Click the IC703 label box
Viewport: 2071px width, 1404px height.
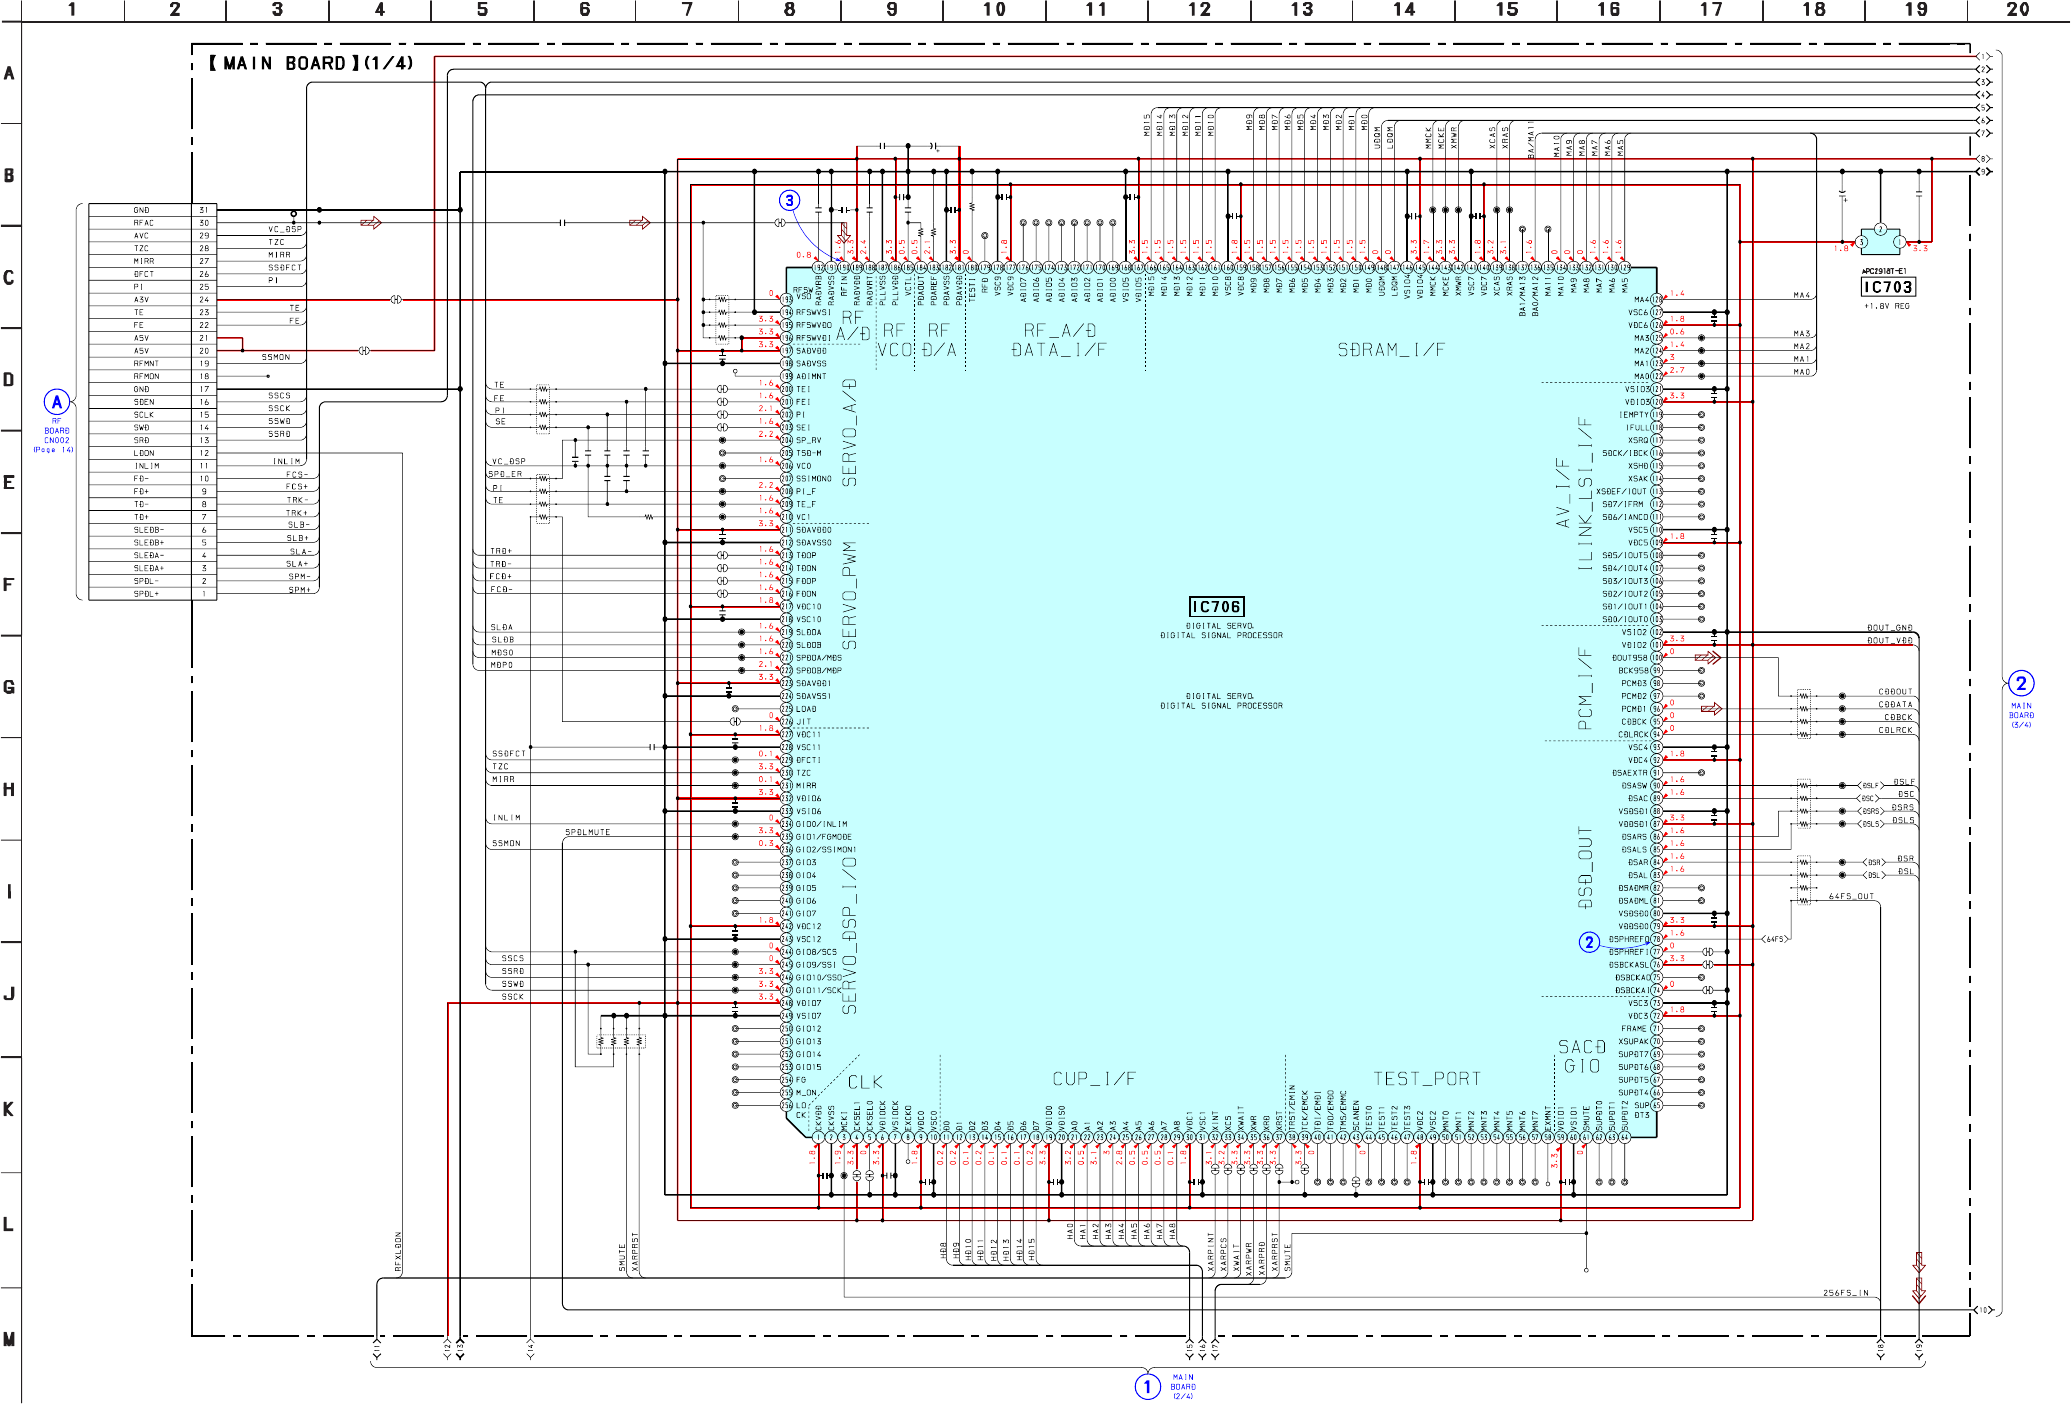coord(1887,287)
